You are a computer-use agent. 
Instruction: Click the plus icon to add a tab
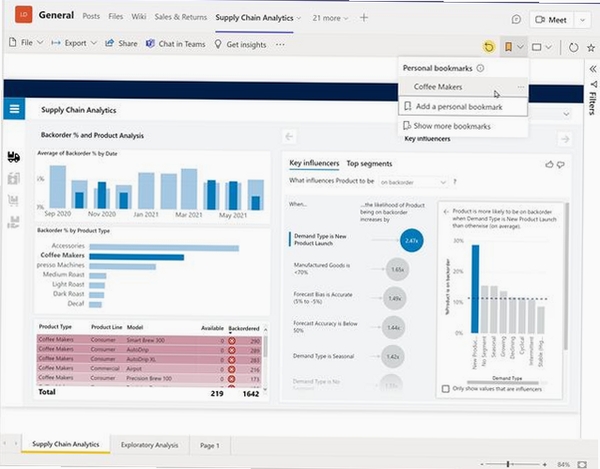click(364, 17)
